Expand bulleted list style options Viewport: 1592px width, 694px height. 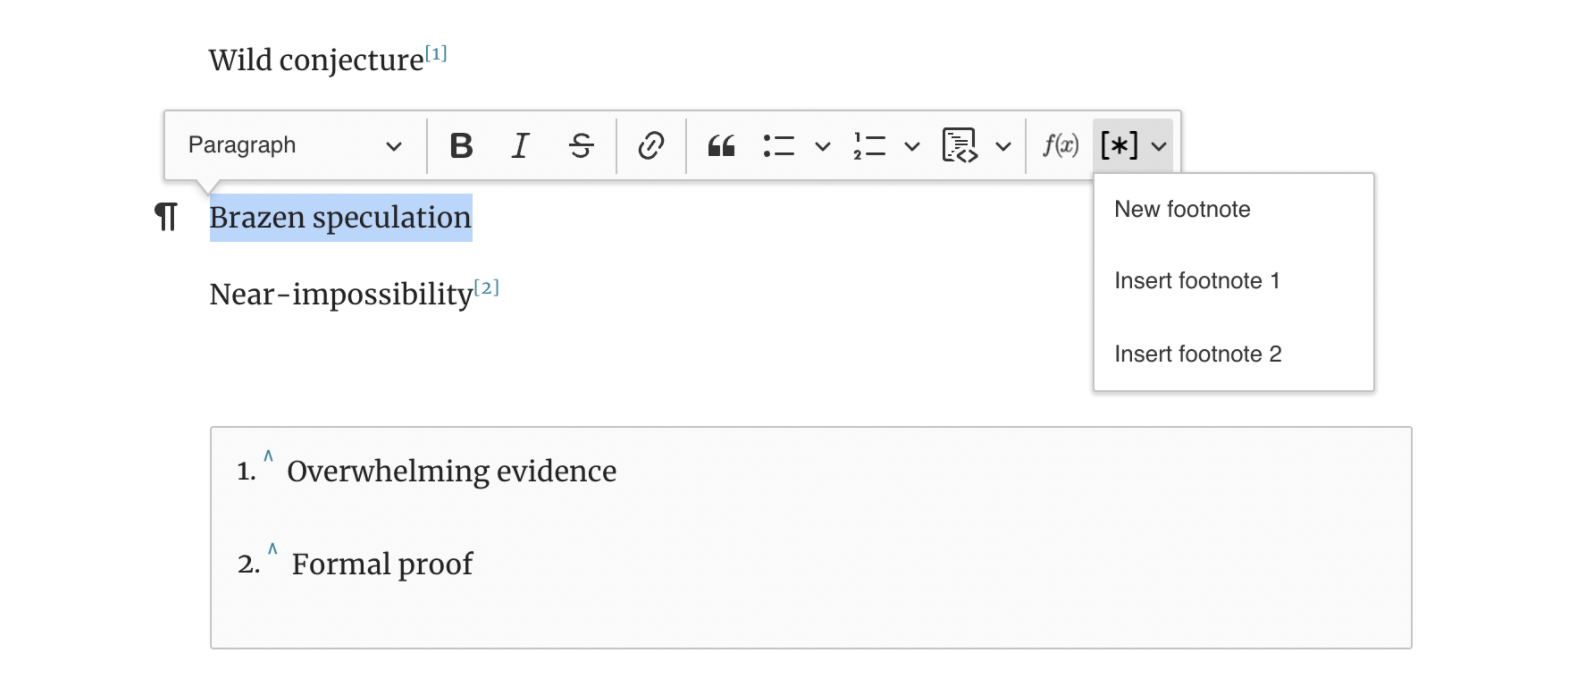pyautogui.click(x=823, y=146)
